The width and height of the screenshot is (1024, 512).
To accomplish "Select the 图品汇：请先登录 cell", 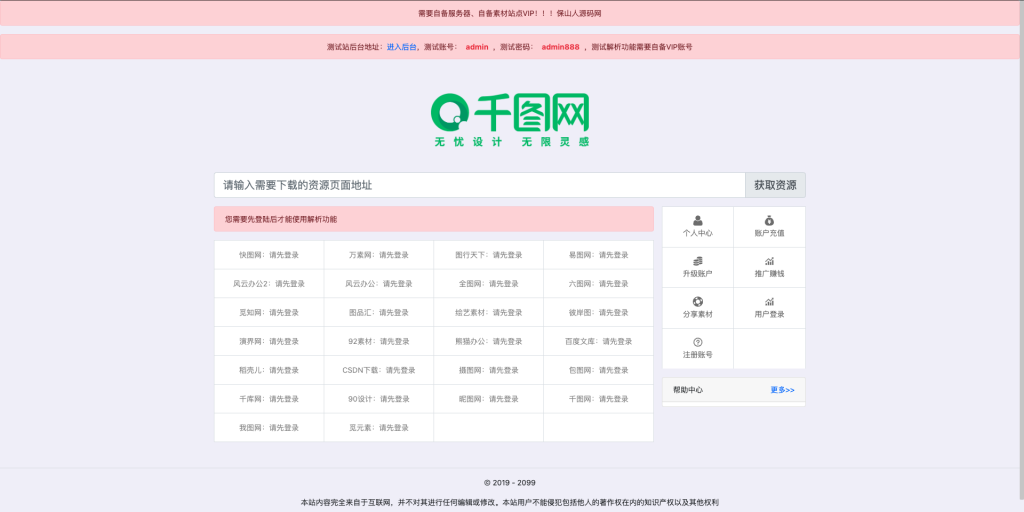I will [379, 312].
